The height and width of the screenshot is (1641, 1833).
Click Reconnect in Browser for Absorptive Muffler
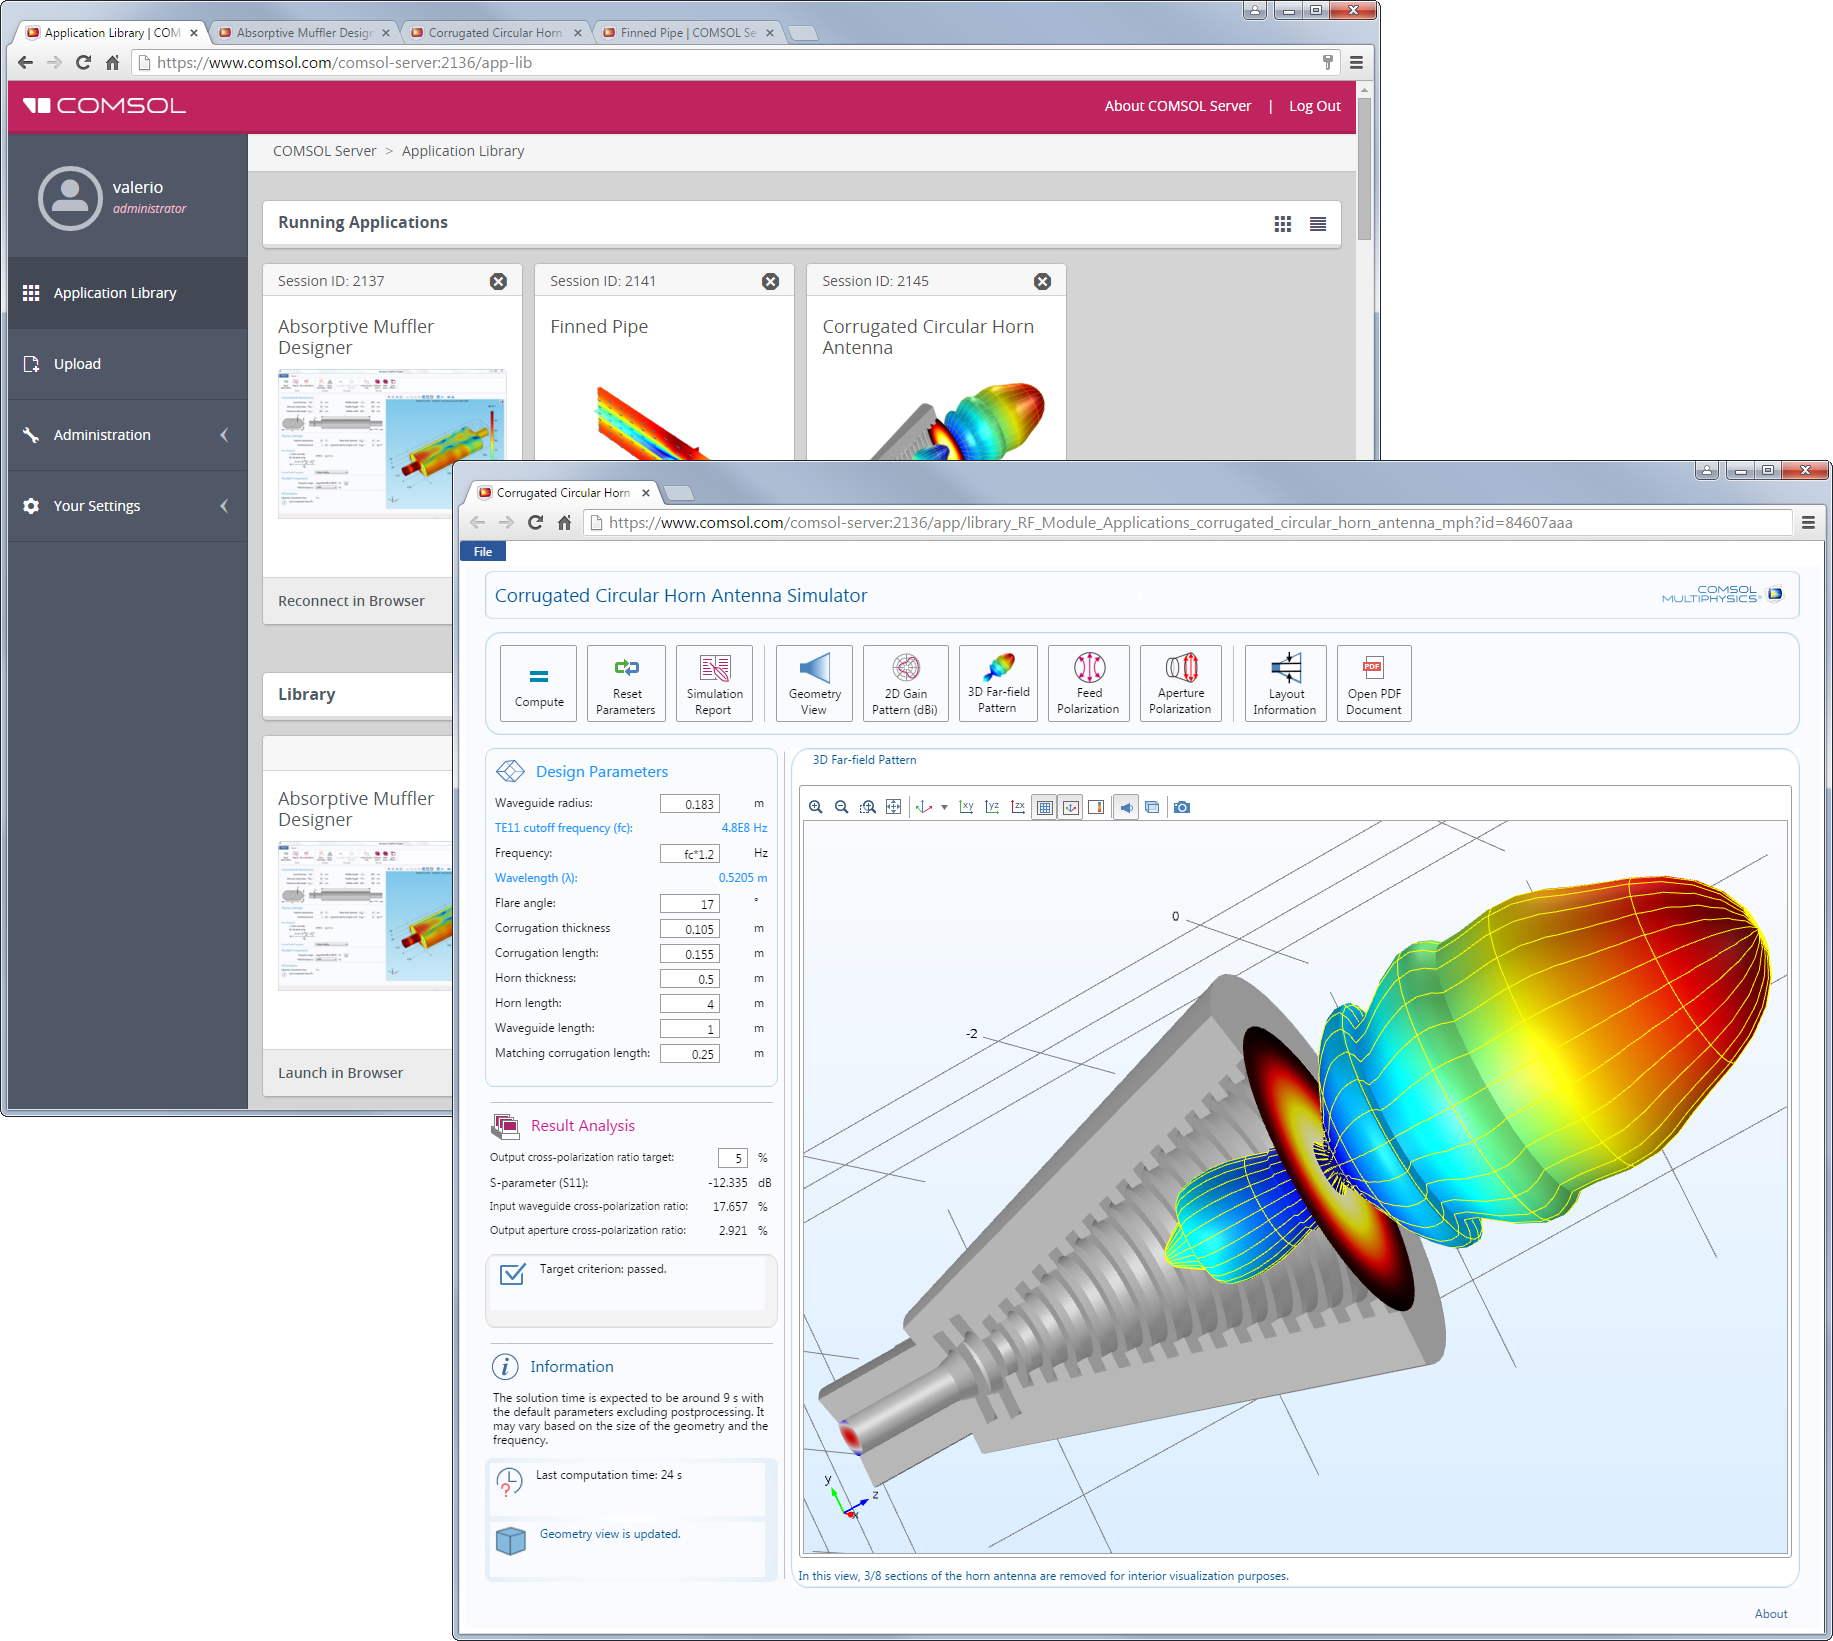351,601
